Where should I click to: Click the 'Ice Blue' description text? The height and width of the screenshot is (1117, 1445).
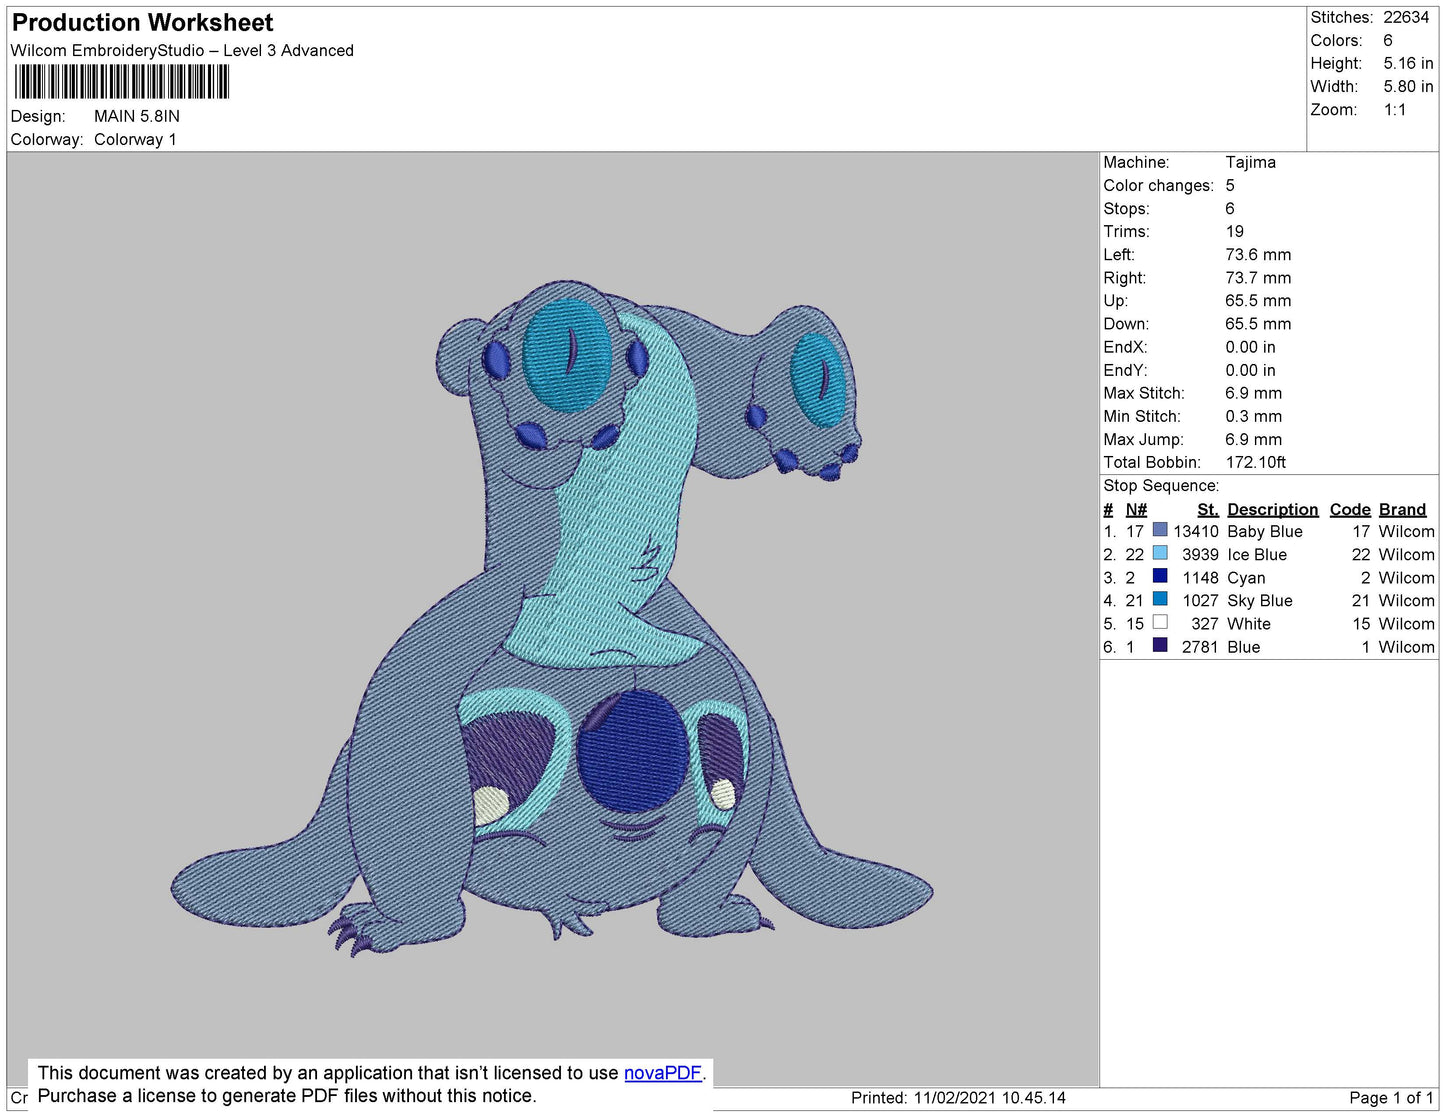click(1257, 555)
